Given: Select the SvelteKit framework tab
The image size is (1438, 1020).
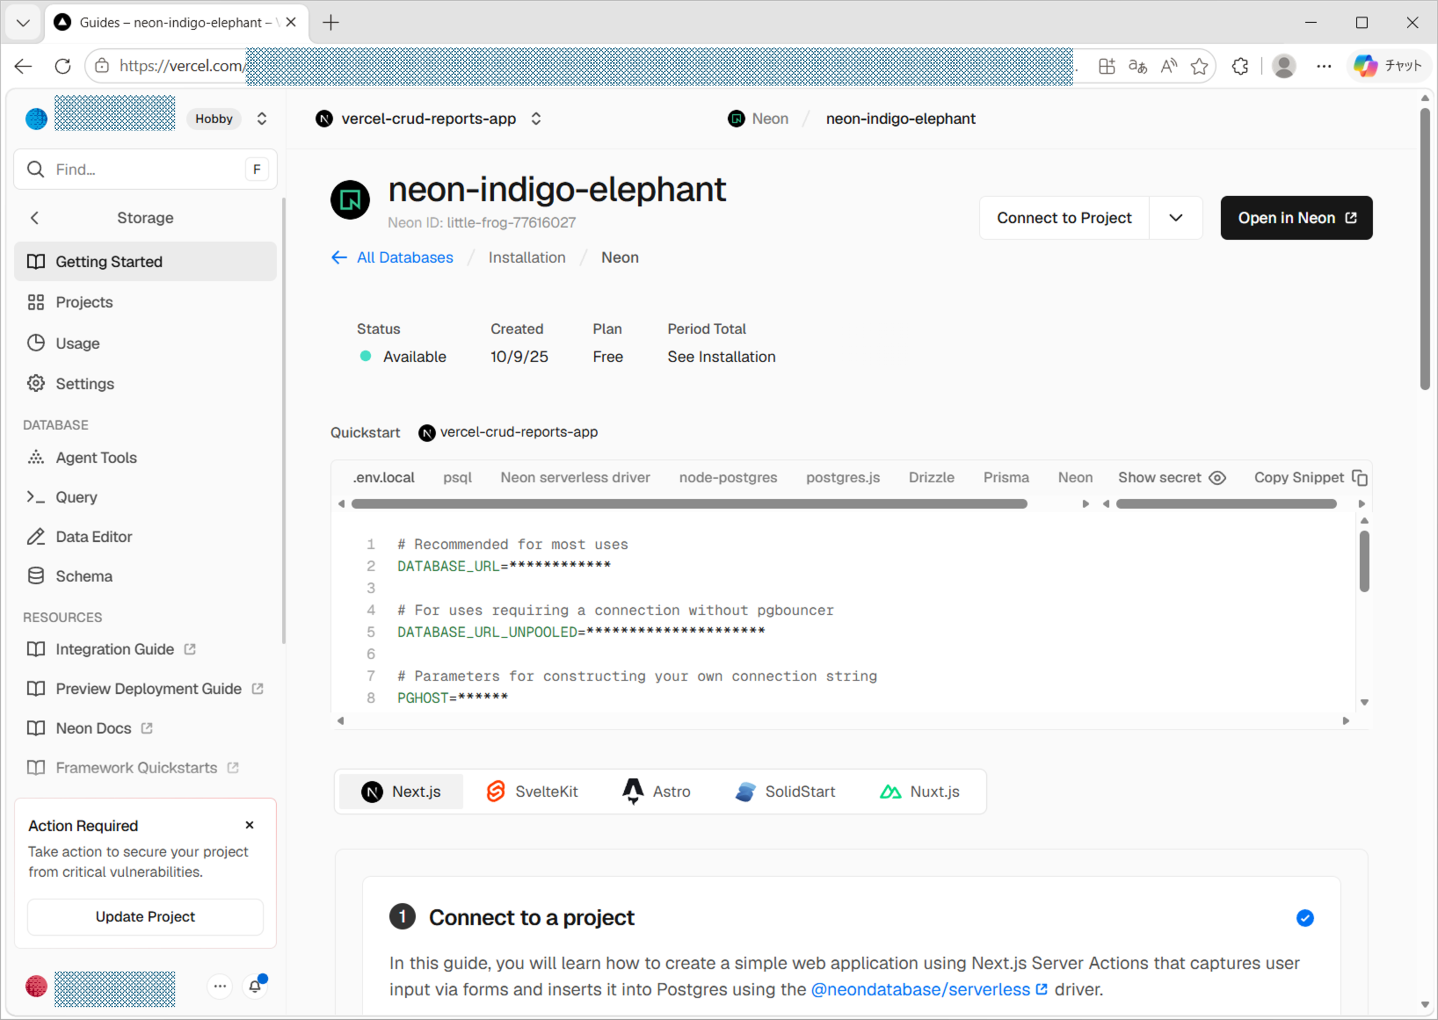Looking at the screenshot, I should pos(532,791).
